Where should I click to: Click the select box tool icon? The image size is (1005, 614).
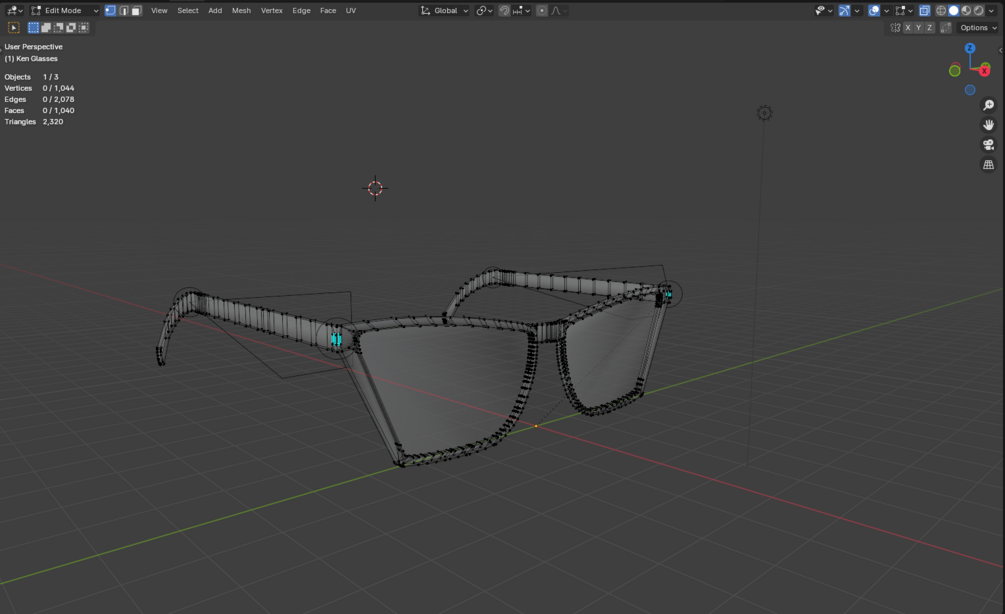tap(13, 28)
